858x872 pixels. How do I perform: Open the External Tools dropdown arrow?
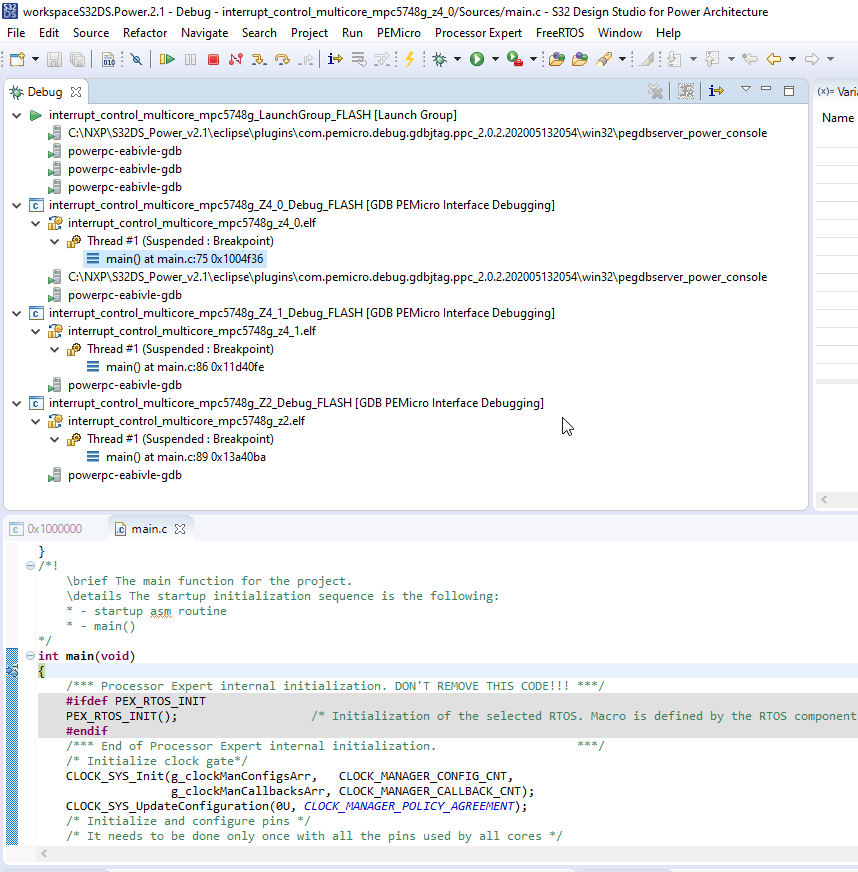pyautogui.click(x=533, y=59)
